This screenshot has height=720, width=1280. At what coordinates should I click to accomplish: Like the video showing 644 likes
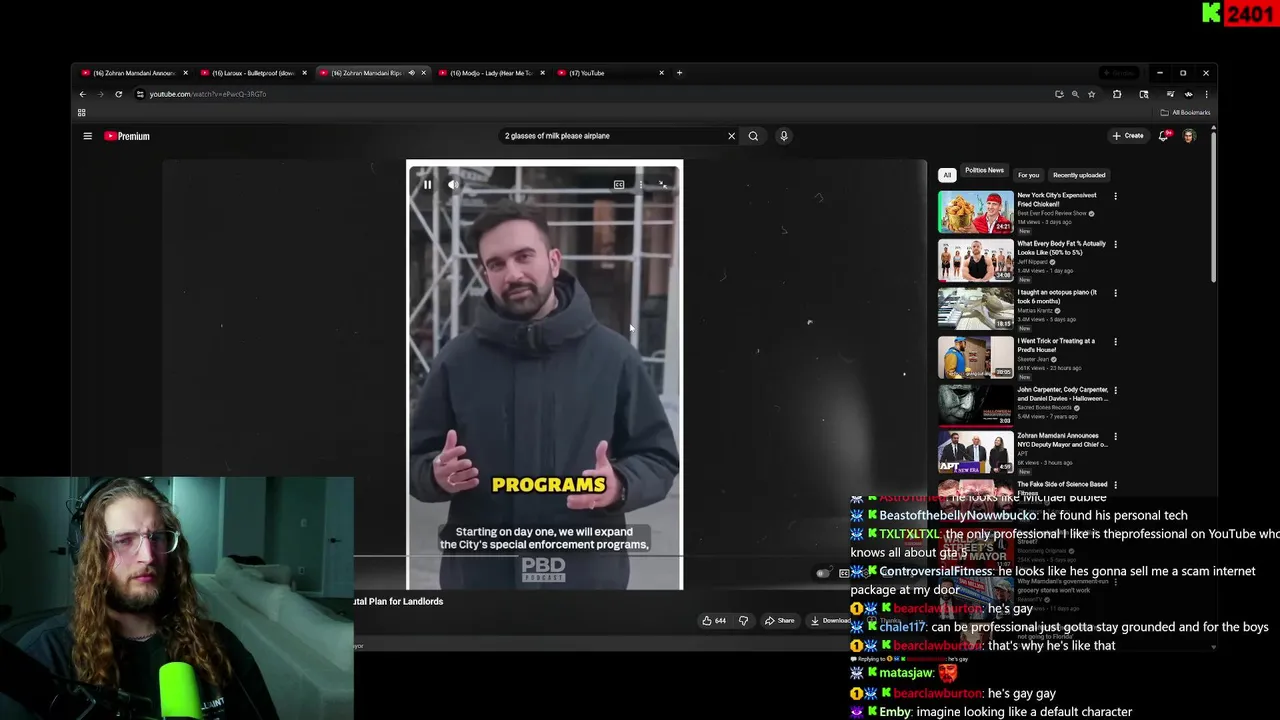coord(714,620)
